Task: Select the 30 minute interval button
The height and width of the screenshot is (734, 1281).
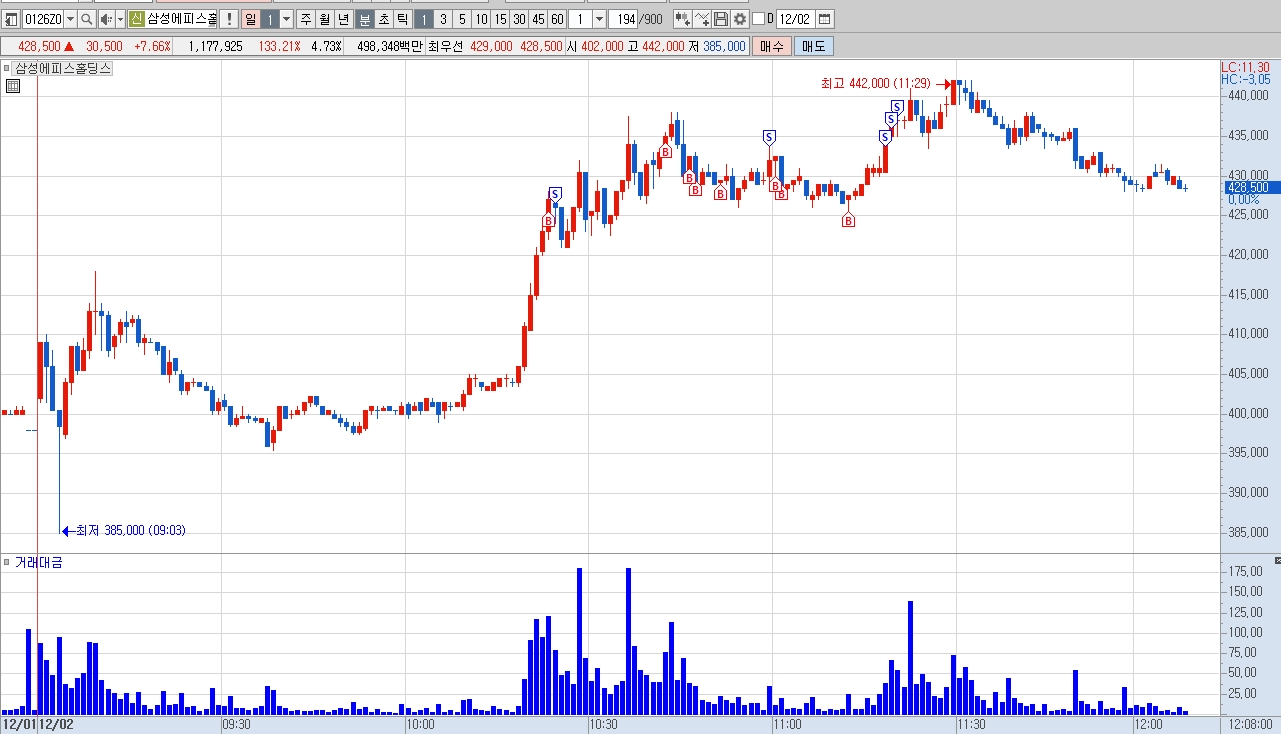Action: click(x=519, y=19)
